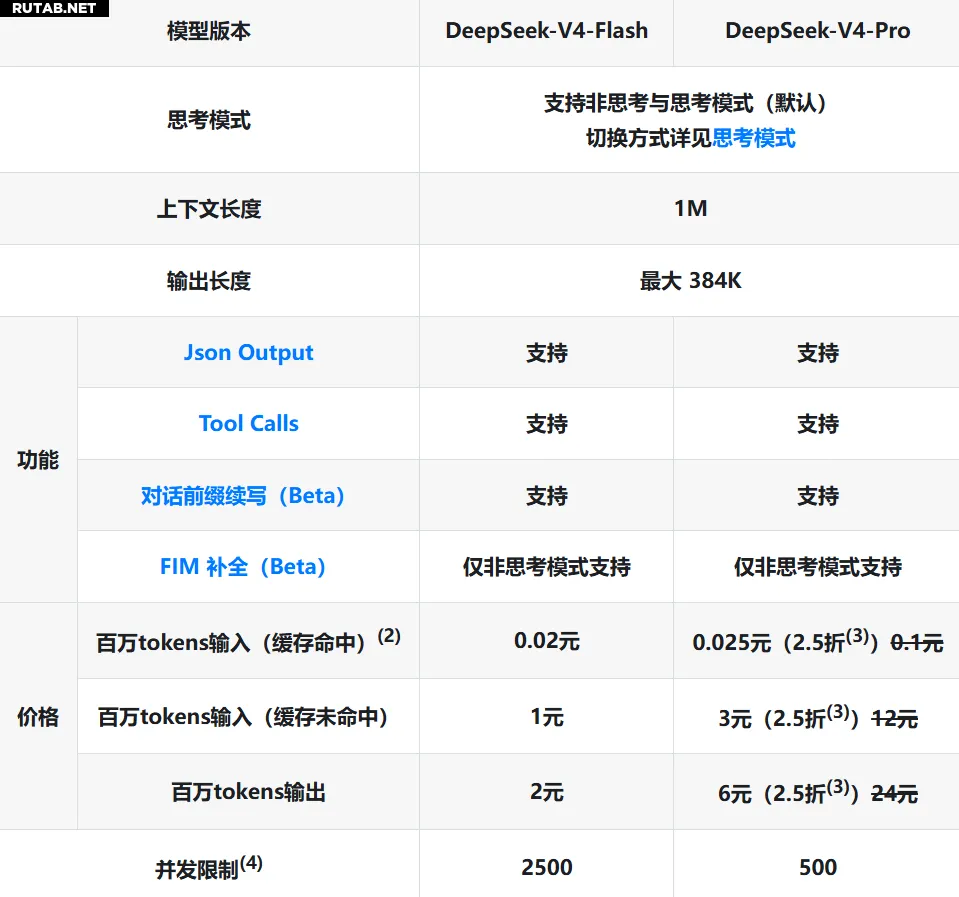
Task: Follow the blue 思考模式 link
Action: 754,138
